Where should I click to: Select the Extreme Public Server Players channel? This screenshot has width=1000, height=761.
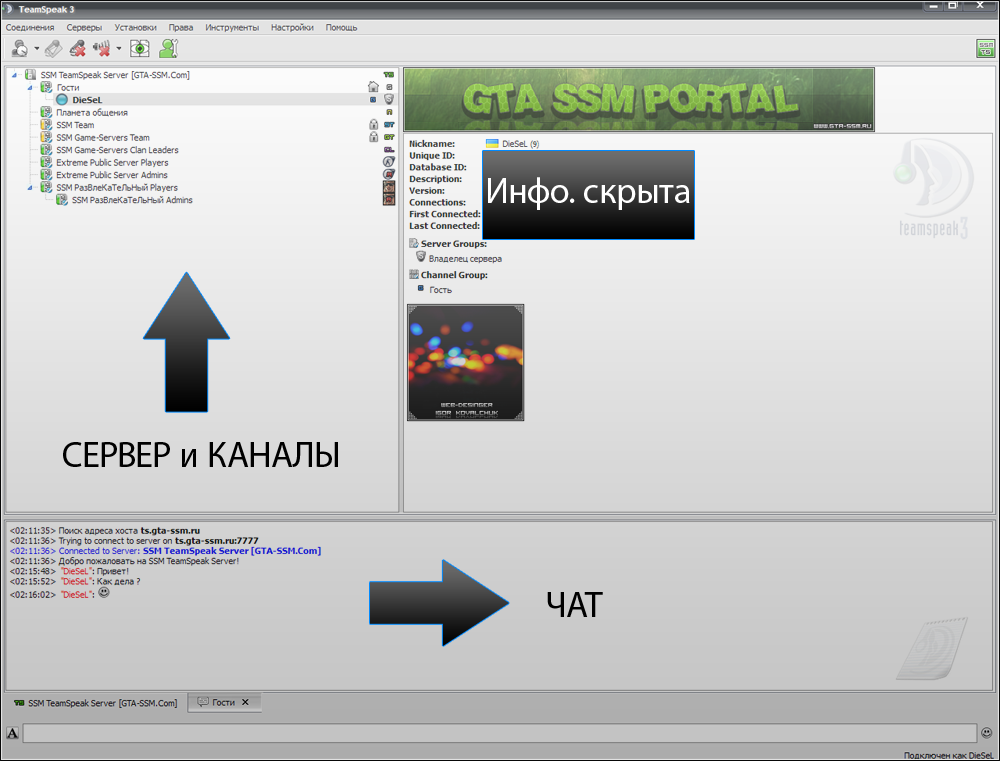(x=112, y=163)
